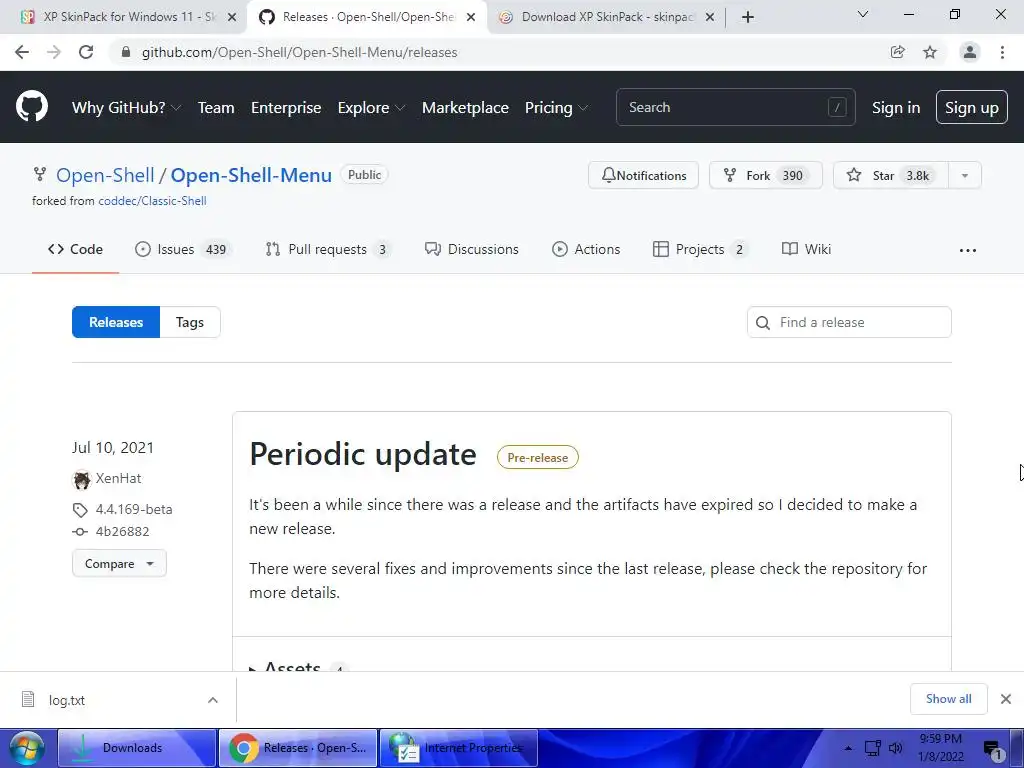
Task: Open the Explore dropdown menu
Action: point(371,108)
